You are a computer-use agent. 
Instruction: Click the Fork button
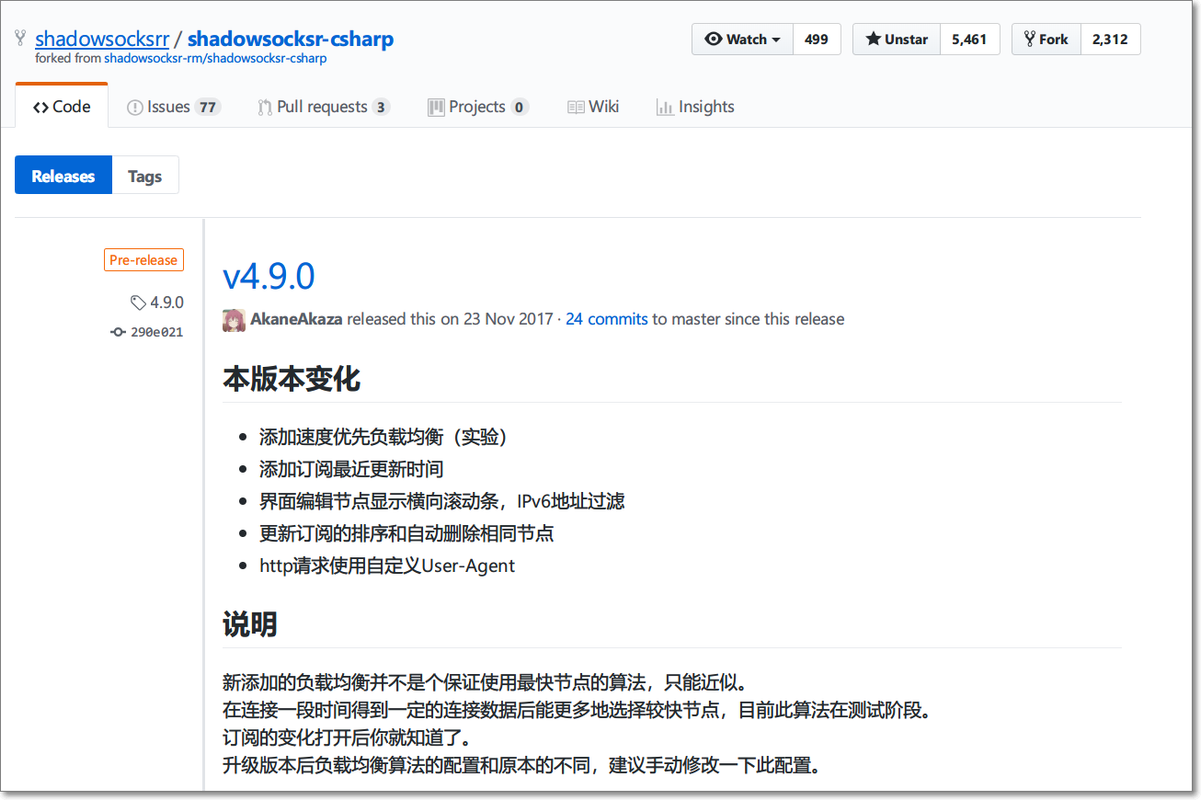(1045, 39)
